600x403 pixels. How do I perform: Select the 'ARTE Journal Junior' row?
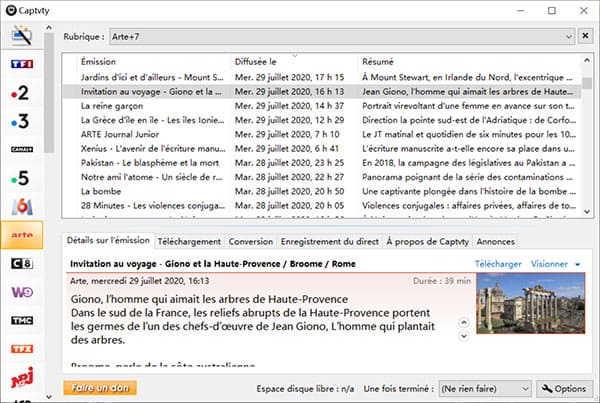(x=321, y=134)
